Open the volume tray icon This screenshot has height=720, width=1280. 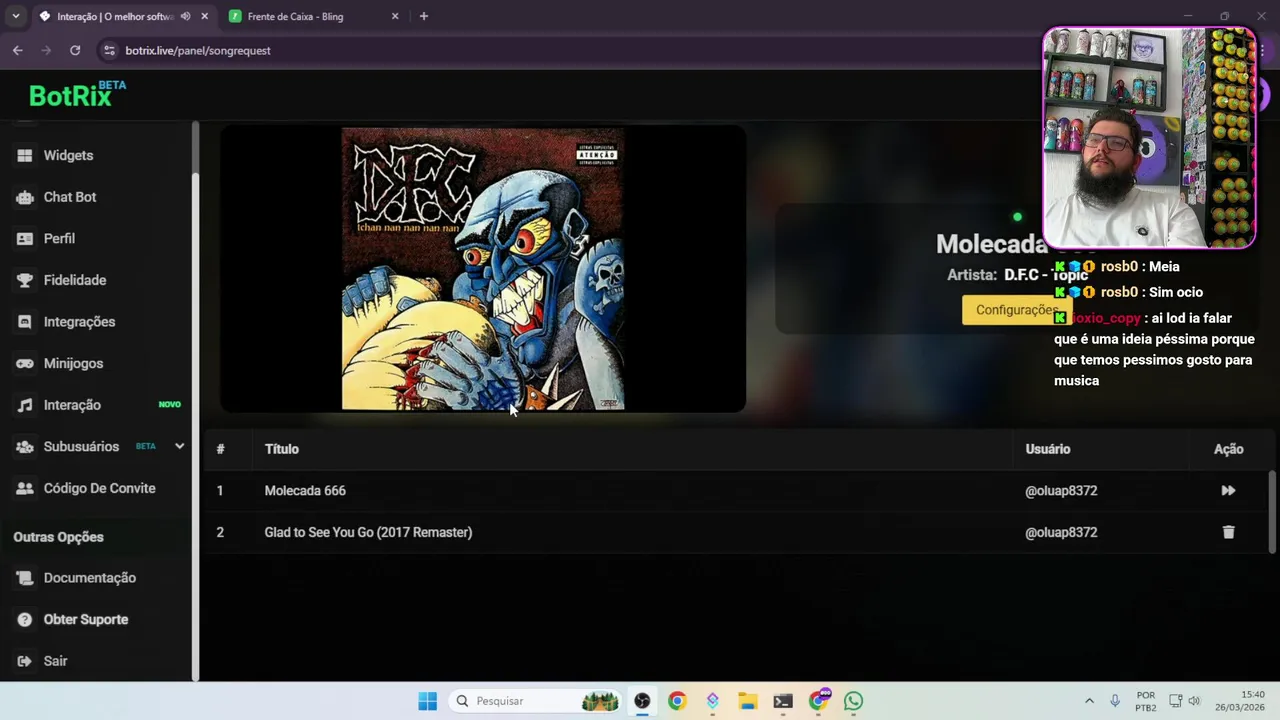(x=1194, y=701)
